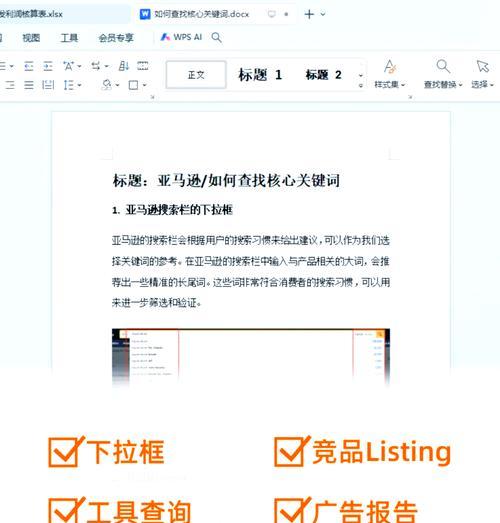
Task: Expand the line spacing dropdown arrow
Action: (x=79, y=85)
